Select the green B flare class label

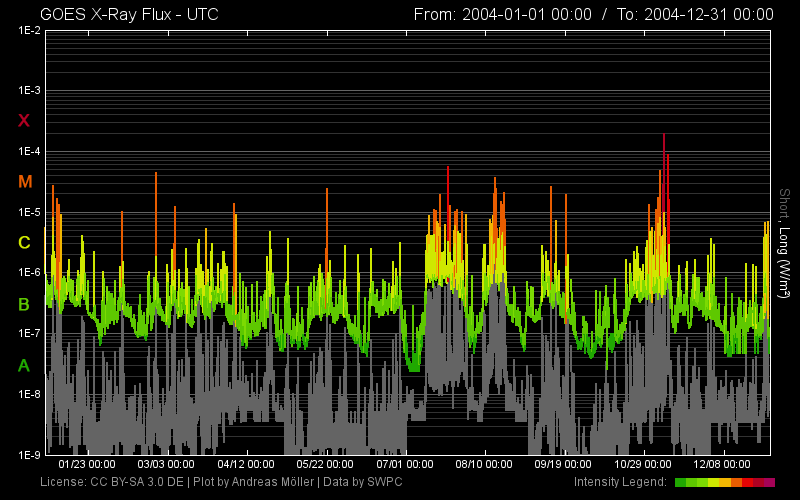point(25,303)
